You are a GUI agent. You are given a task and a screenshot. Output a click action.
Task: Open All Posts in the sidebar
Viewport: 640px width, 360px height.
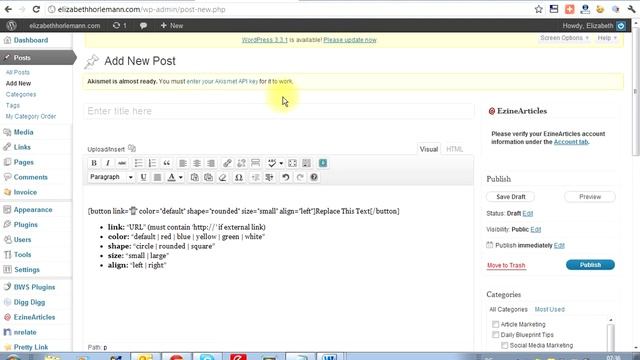pos(18,72)
